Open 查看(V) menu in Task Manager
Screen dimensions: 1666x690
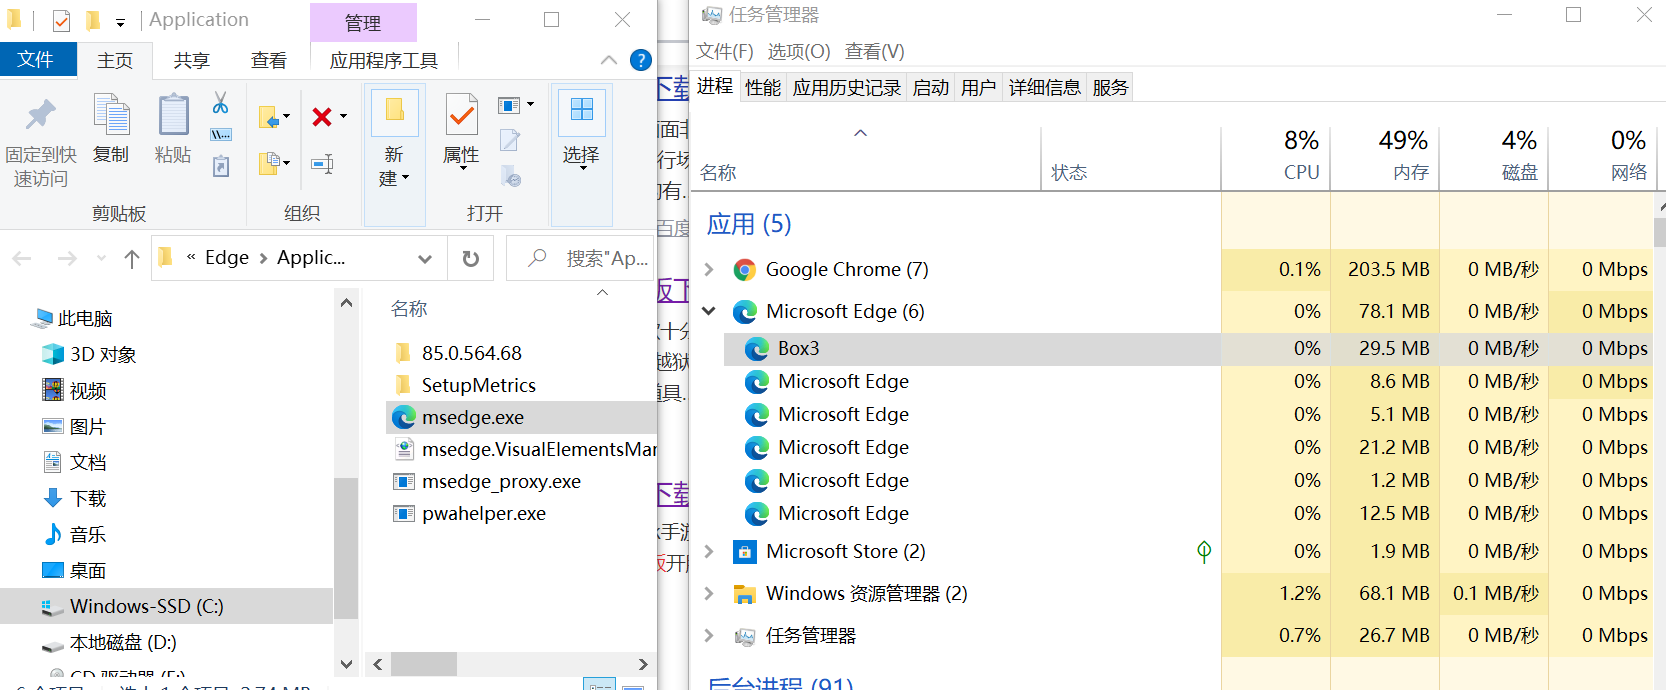tap(875, 51)
